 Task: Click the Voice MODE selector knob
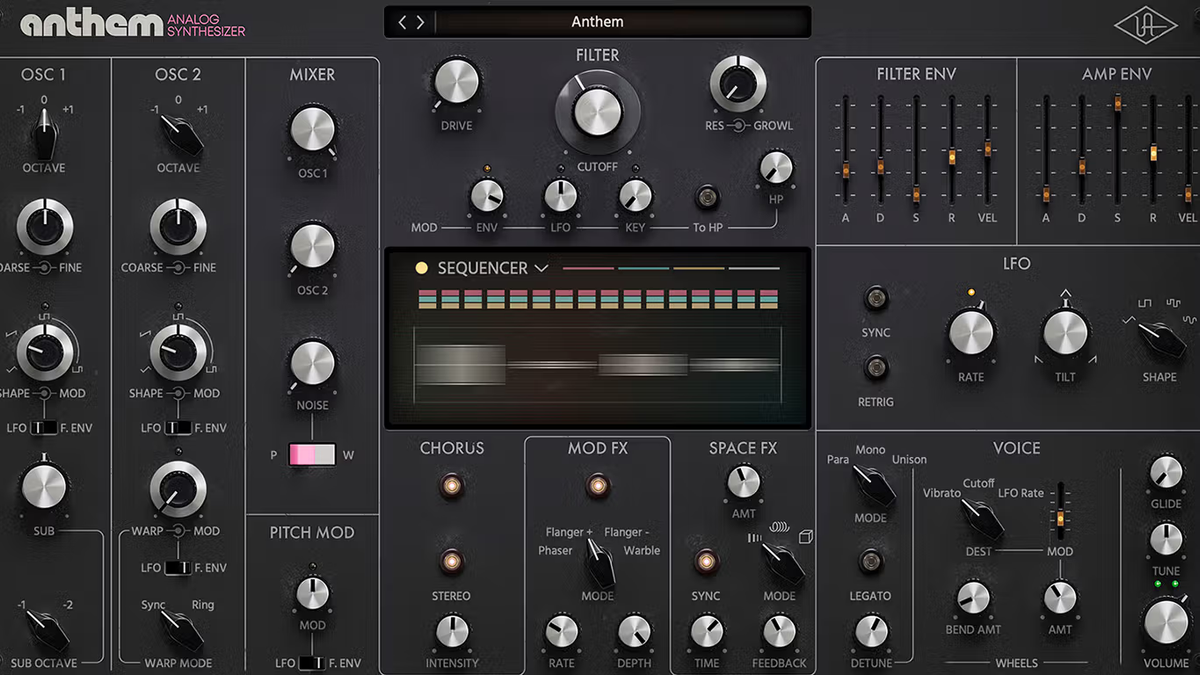coord(872,485)
